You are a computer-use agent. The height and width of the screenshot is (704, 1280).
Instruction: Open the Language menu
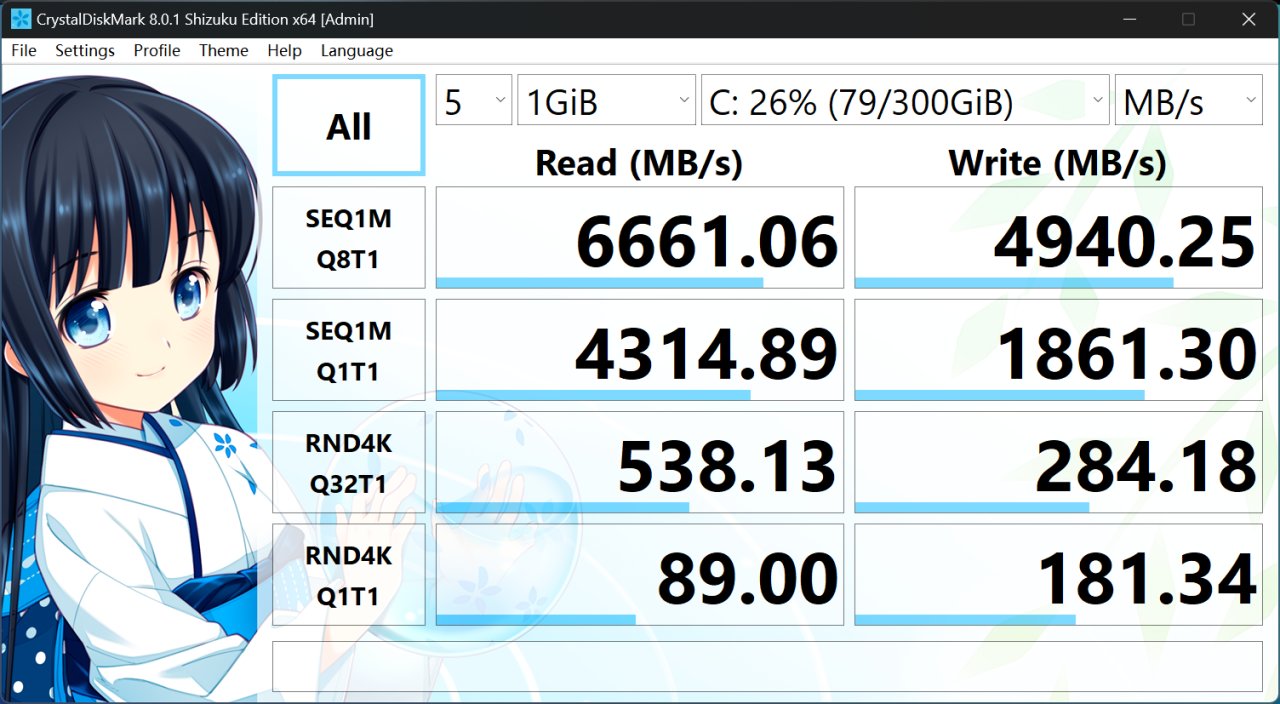pos(357,51)
